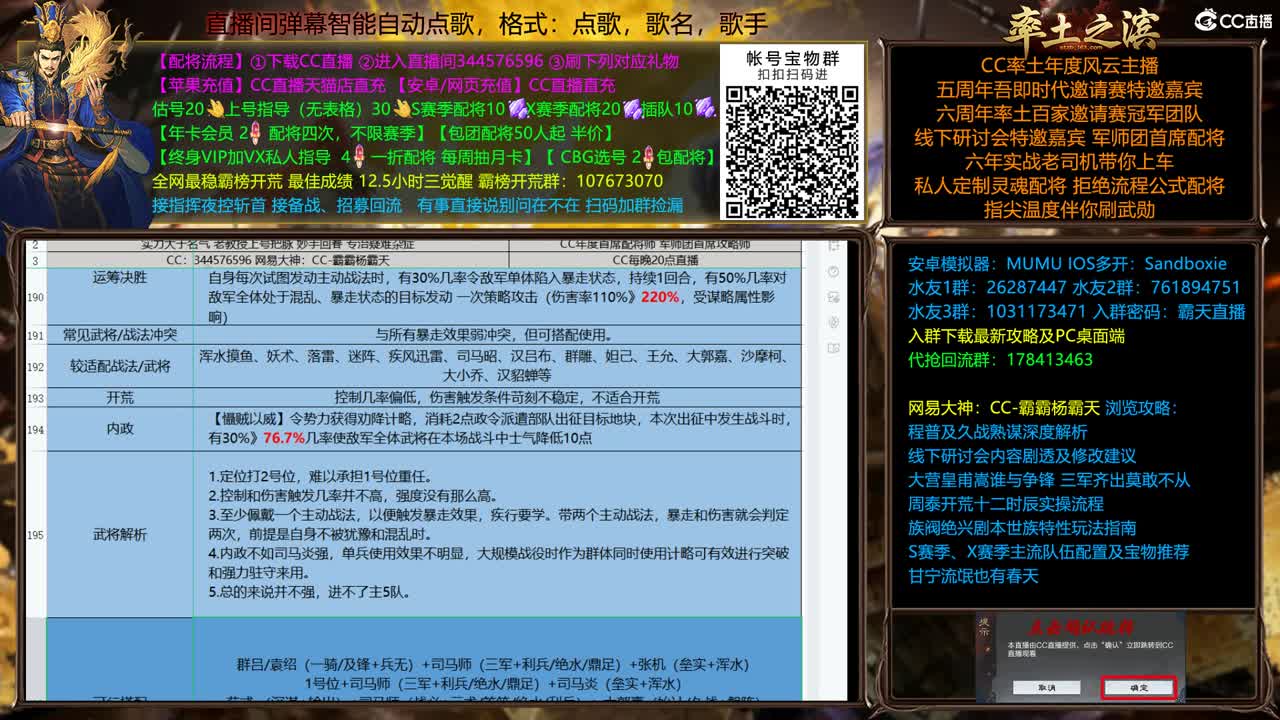Click the 常见武将/战法冲突 cell
Viewport: 1280px width, 720px height.
120,336
